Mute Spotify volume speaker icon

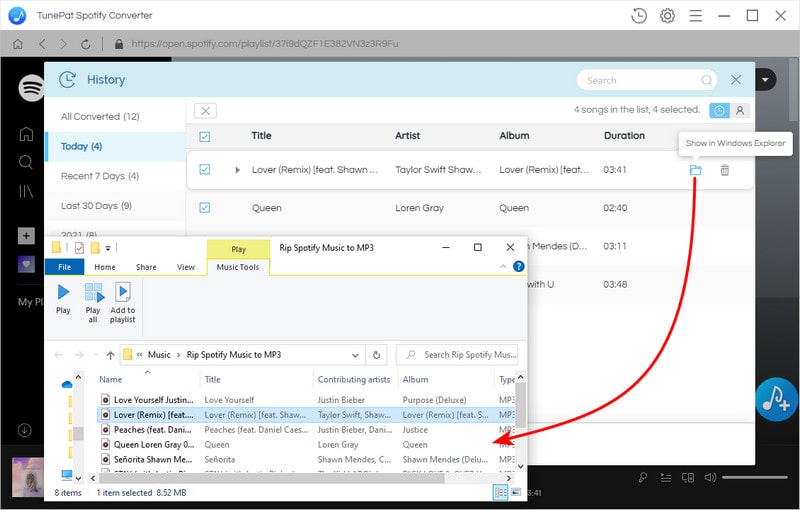click(710, 477)
